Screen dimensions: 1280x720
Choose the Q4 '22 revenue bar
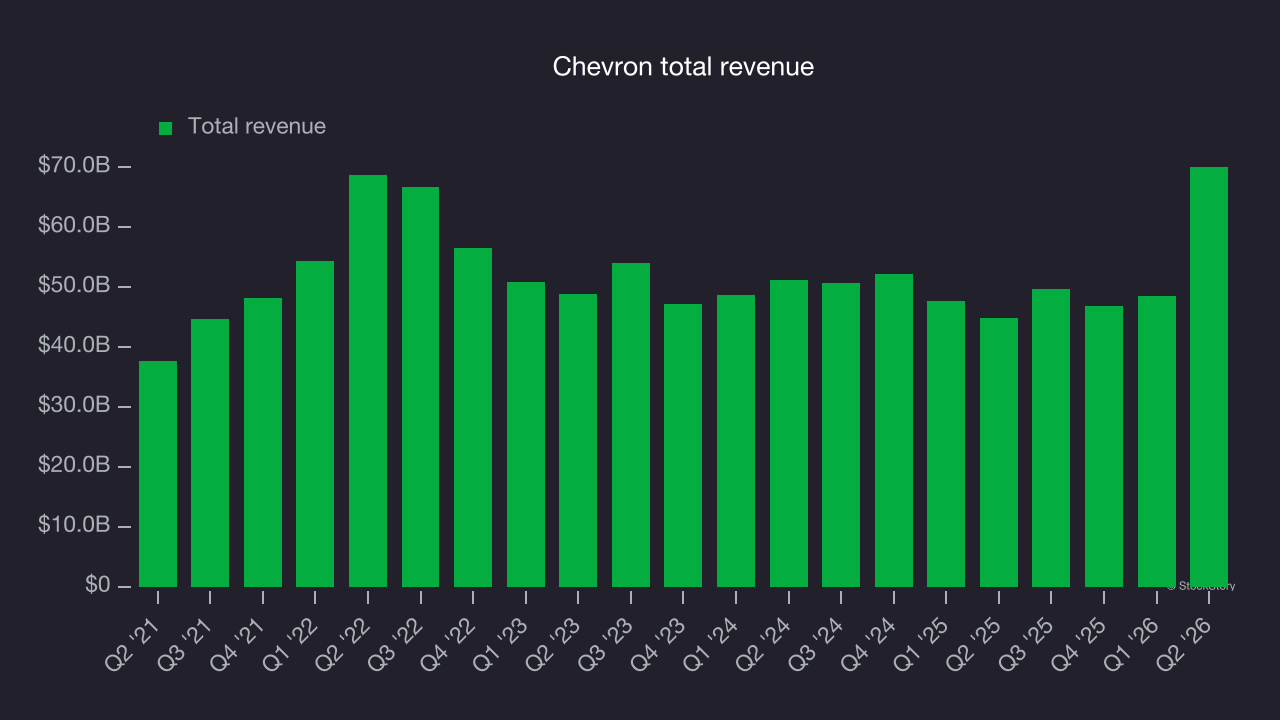pyautogui.click(x=473, y=418)
